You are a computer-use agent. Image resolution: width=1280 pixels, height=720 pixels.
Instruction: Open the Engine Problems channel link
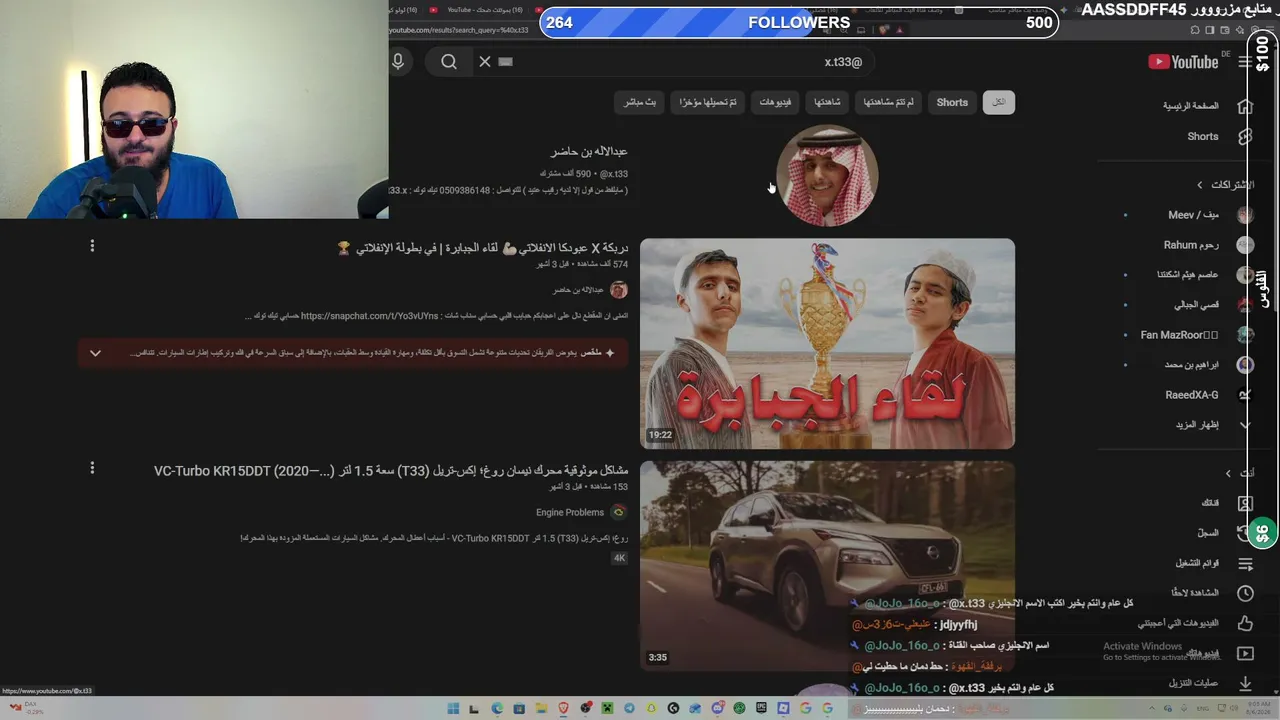tap(570, 512)
